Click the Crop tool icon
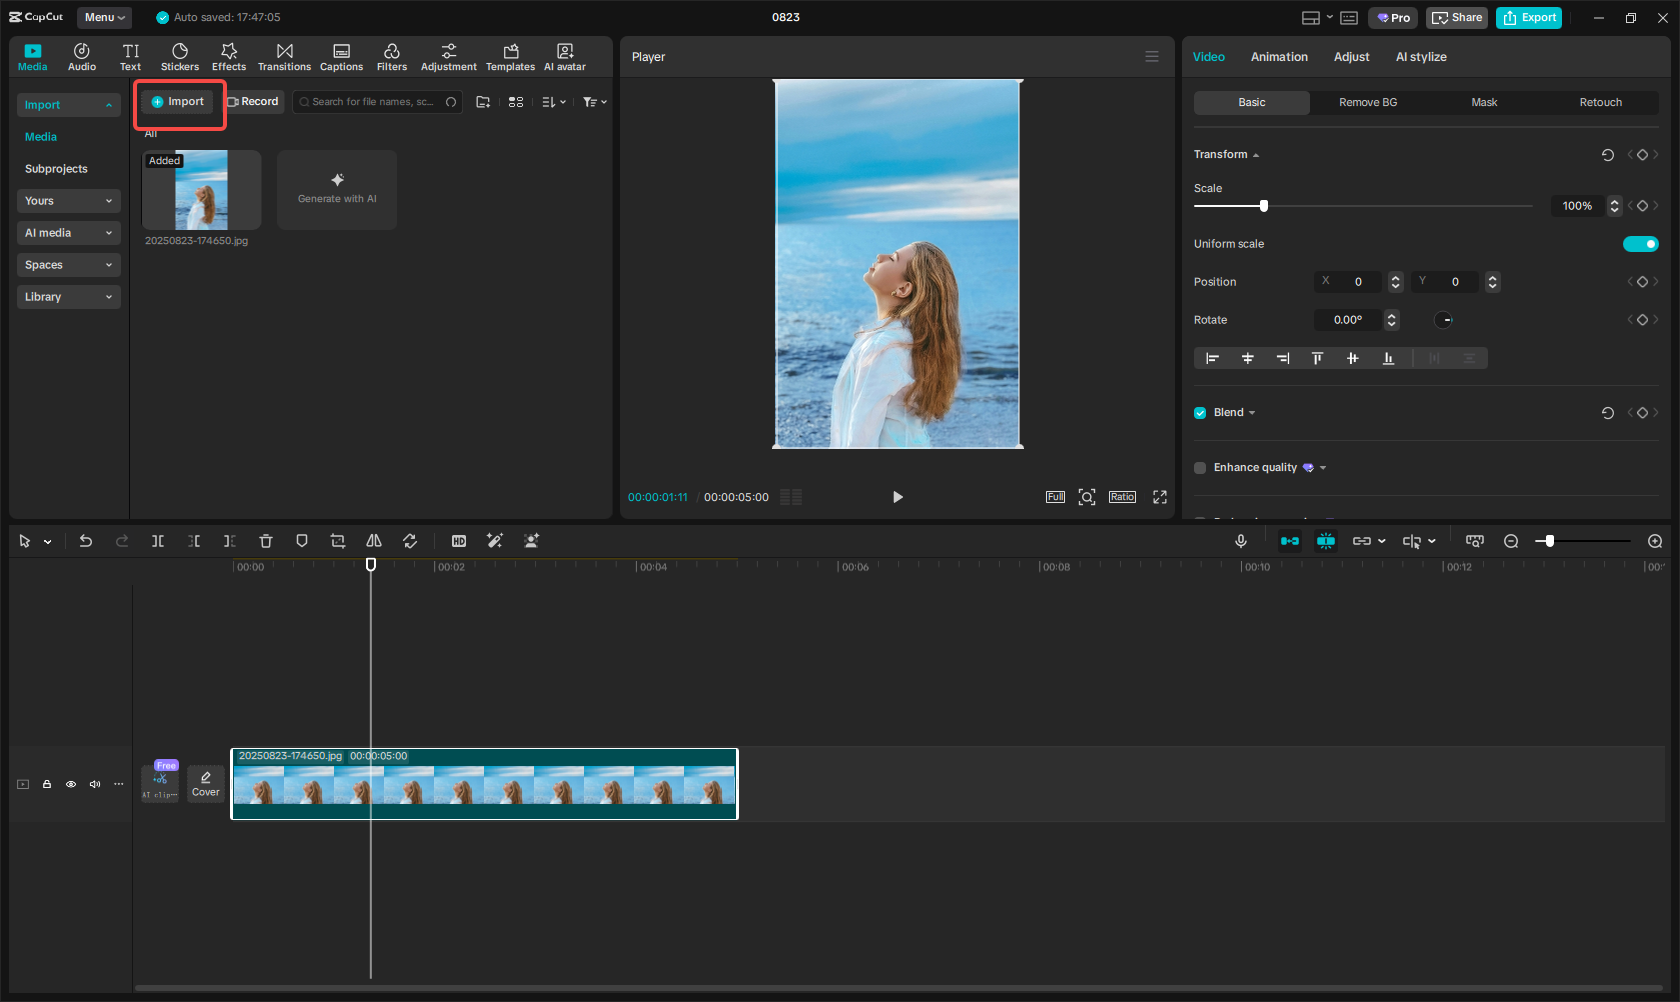The image size is (1680, 1002). [338, 541]
